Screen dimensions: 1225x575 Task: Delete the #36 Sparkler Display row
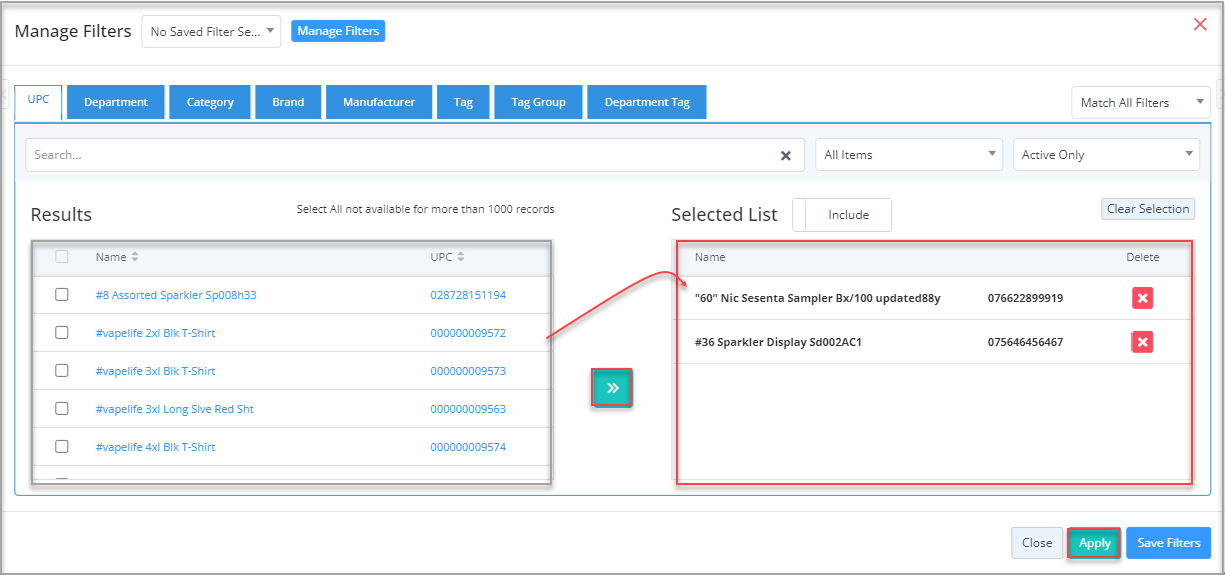click(x=1143, y=342)
